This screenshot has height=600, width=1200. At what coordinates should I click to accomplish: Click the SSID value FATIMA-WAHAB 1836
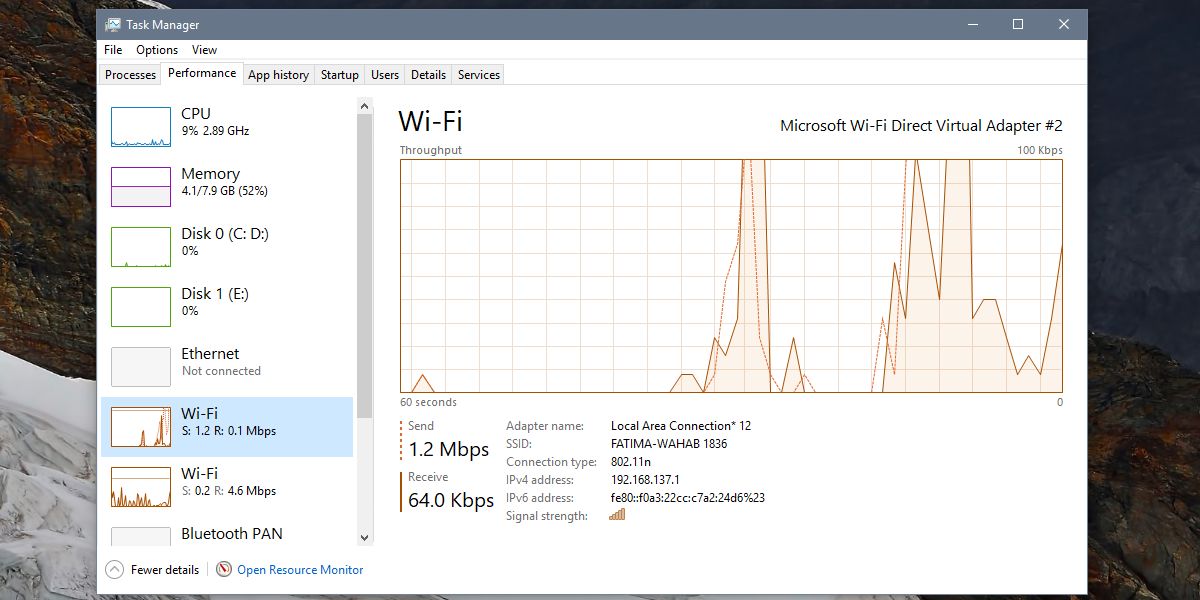(x=669, y=444)
